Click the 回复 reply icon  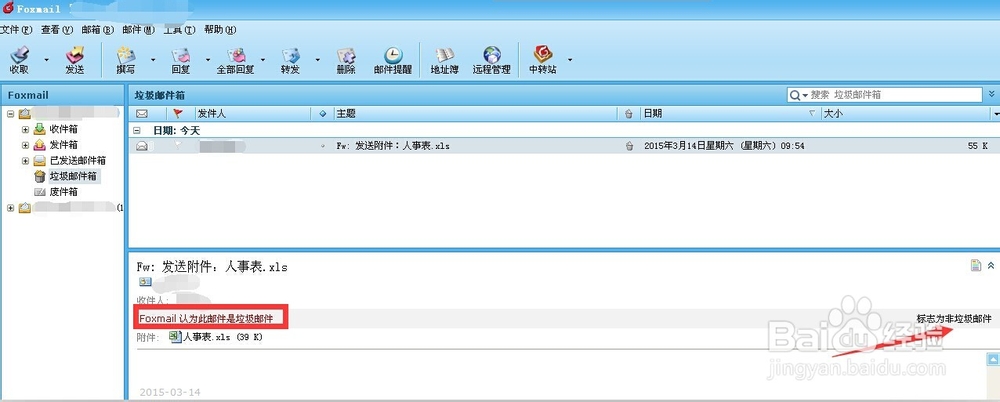point(180,55)
